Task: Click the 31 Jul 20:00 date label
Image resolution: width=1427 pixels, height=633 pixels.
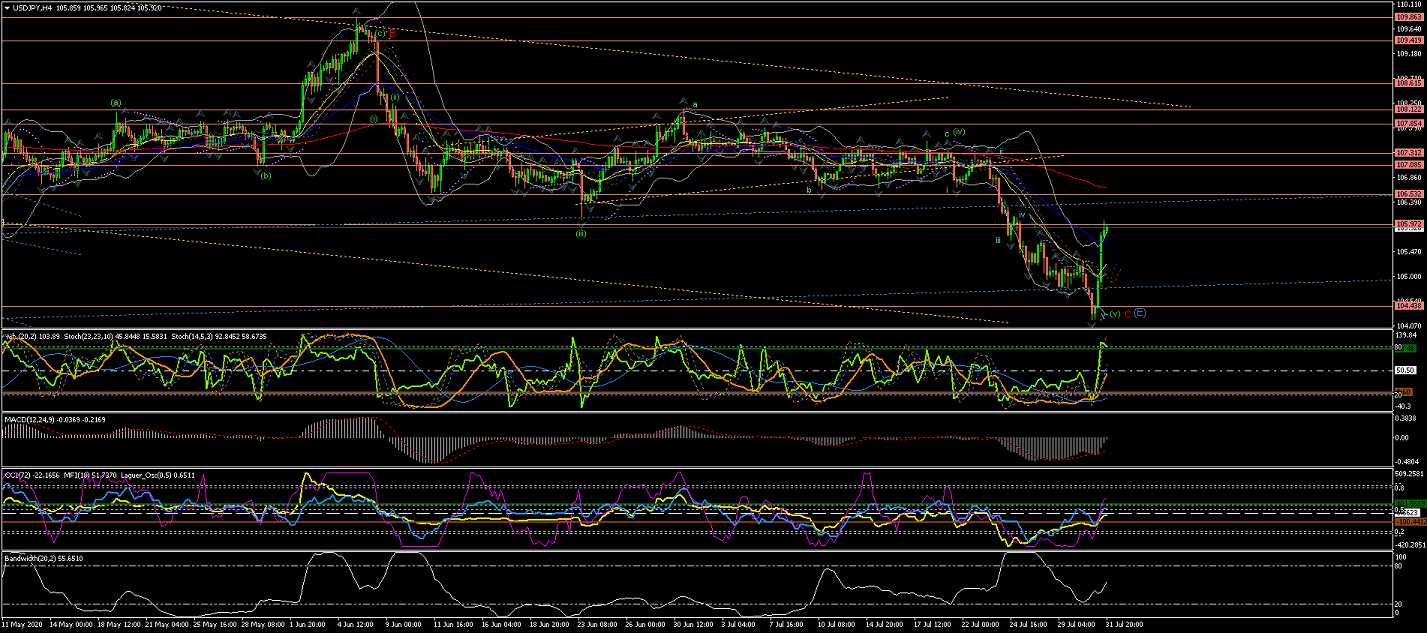Action: 1122,625
